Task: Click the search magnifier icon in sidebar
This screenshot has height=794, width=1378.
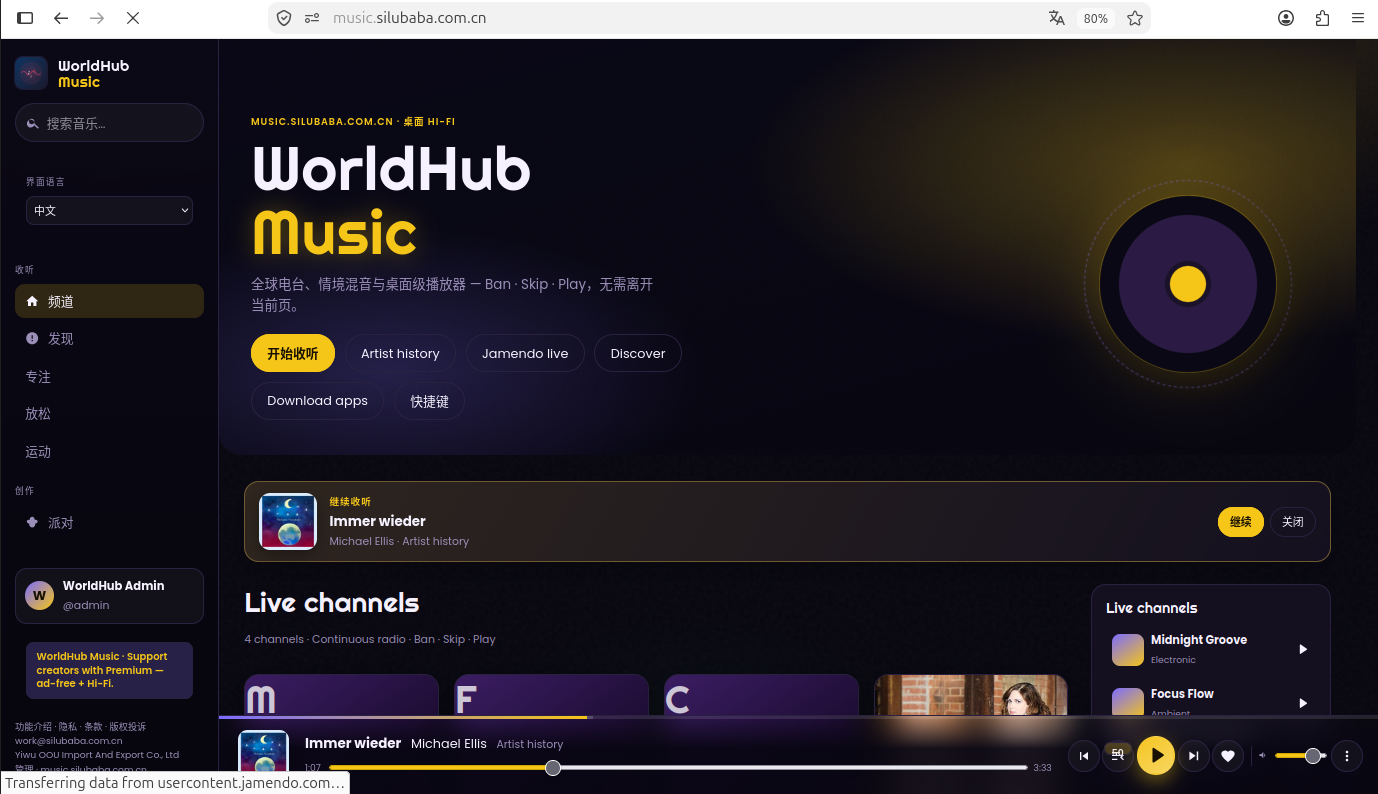Action: [x=33, y=123]
